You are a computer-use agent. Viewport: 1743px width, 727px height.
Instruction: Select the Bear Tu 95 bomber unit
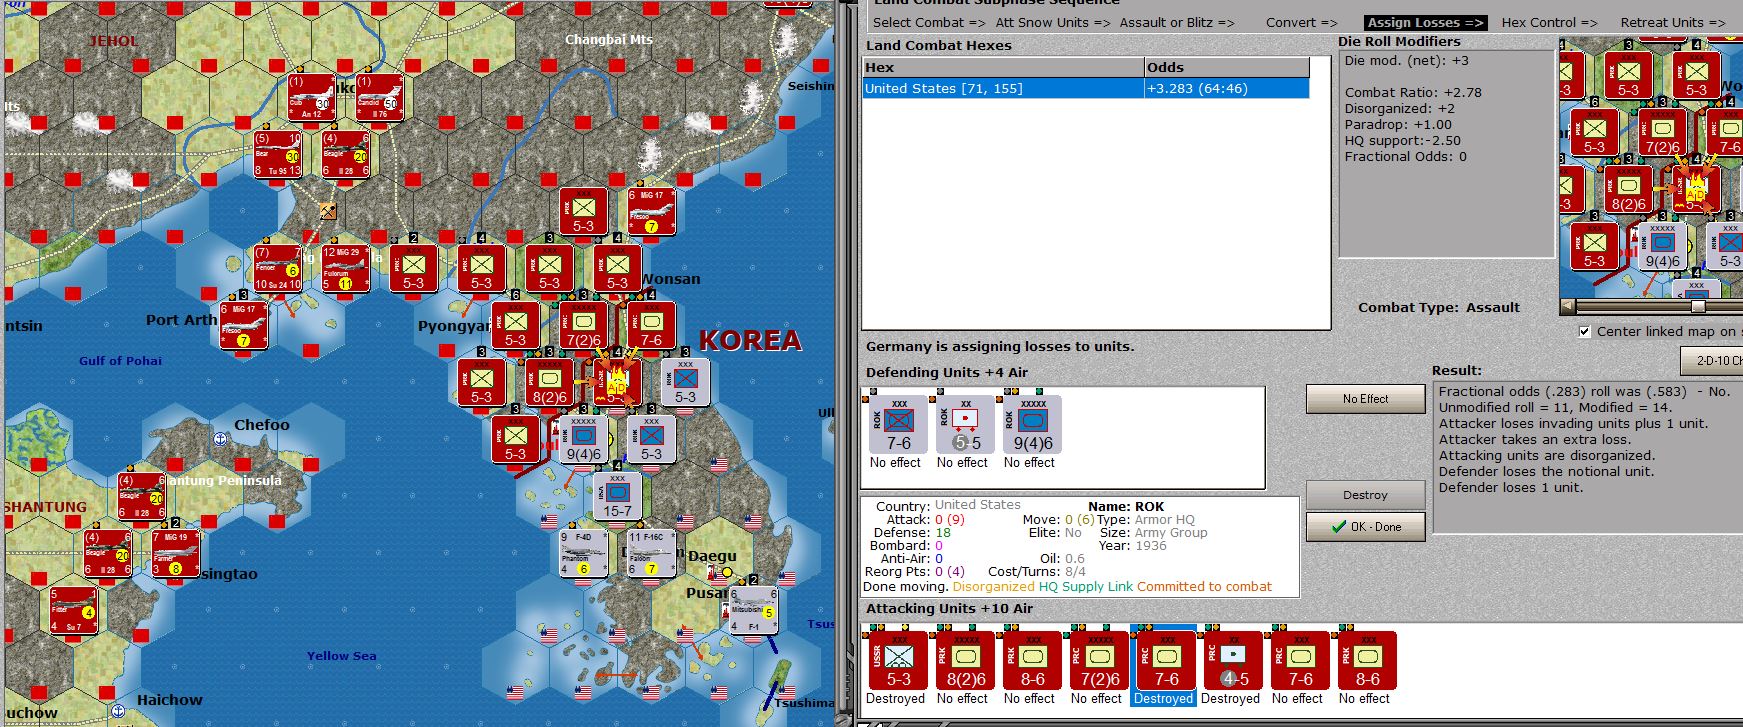(x=277, y=154)
